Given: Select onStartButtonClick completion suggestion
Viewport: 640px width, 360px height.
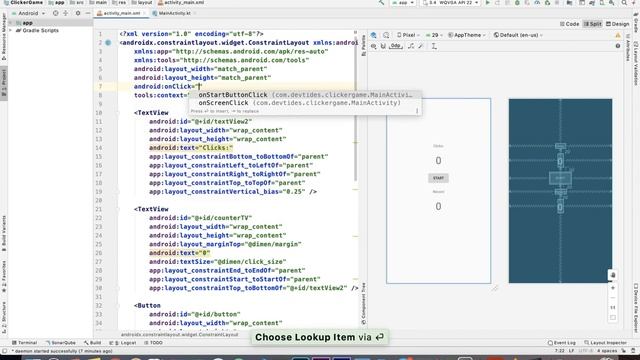Looking at the screenshot, I should pos(305,95).
